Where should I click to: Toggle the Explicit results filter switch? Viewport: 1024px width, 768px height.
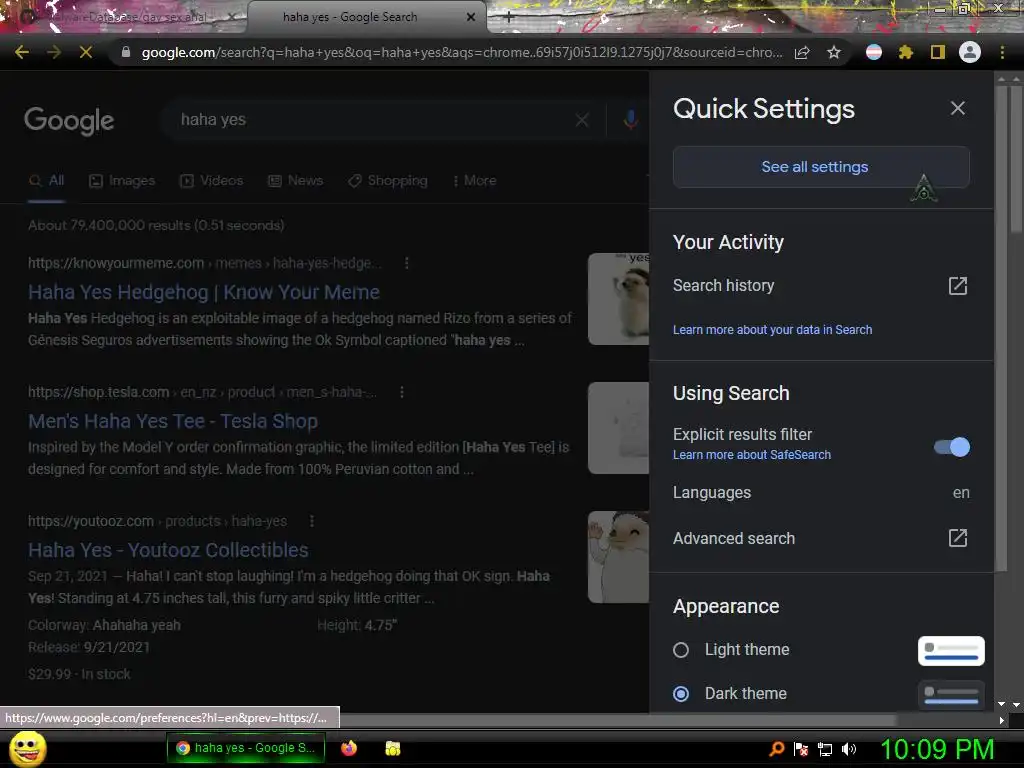coord(952,447)
